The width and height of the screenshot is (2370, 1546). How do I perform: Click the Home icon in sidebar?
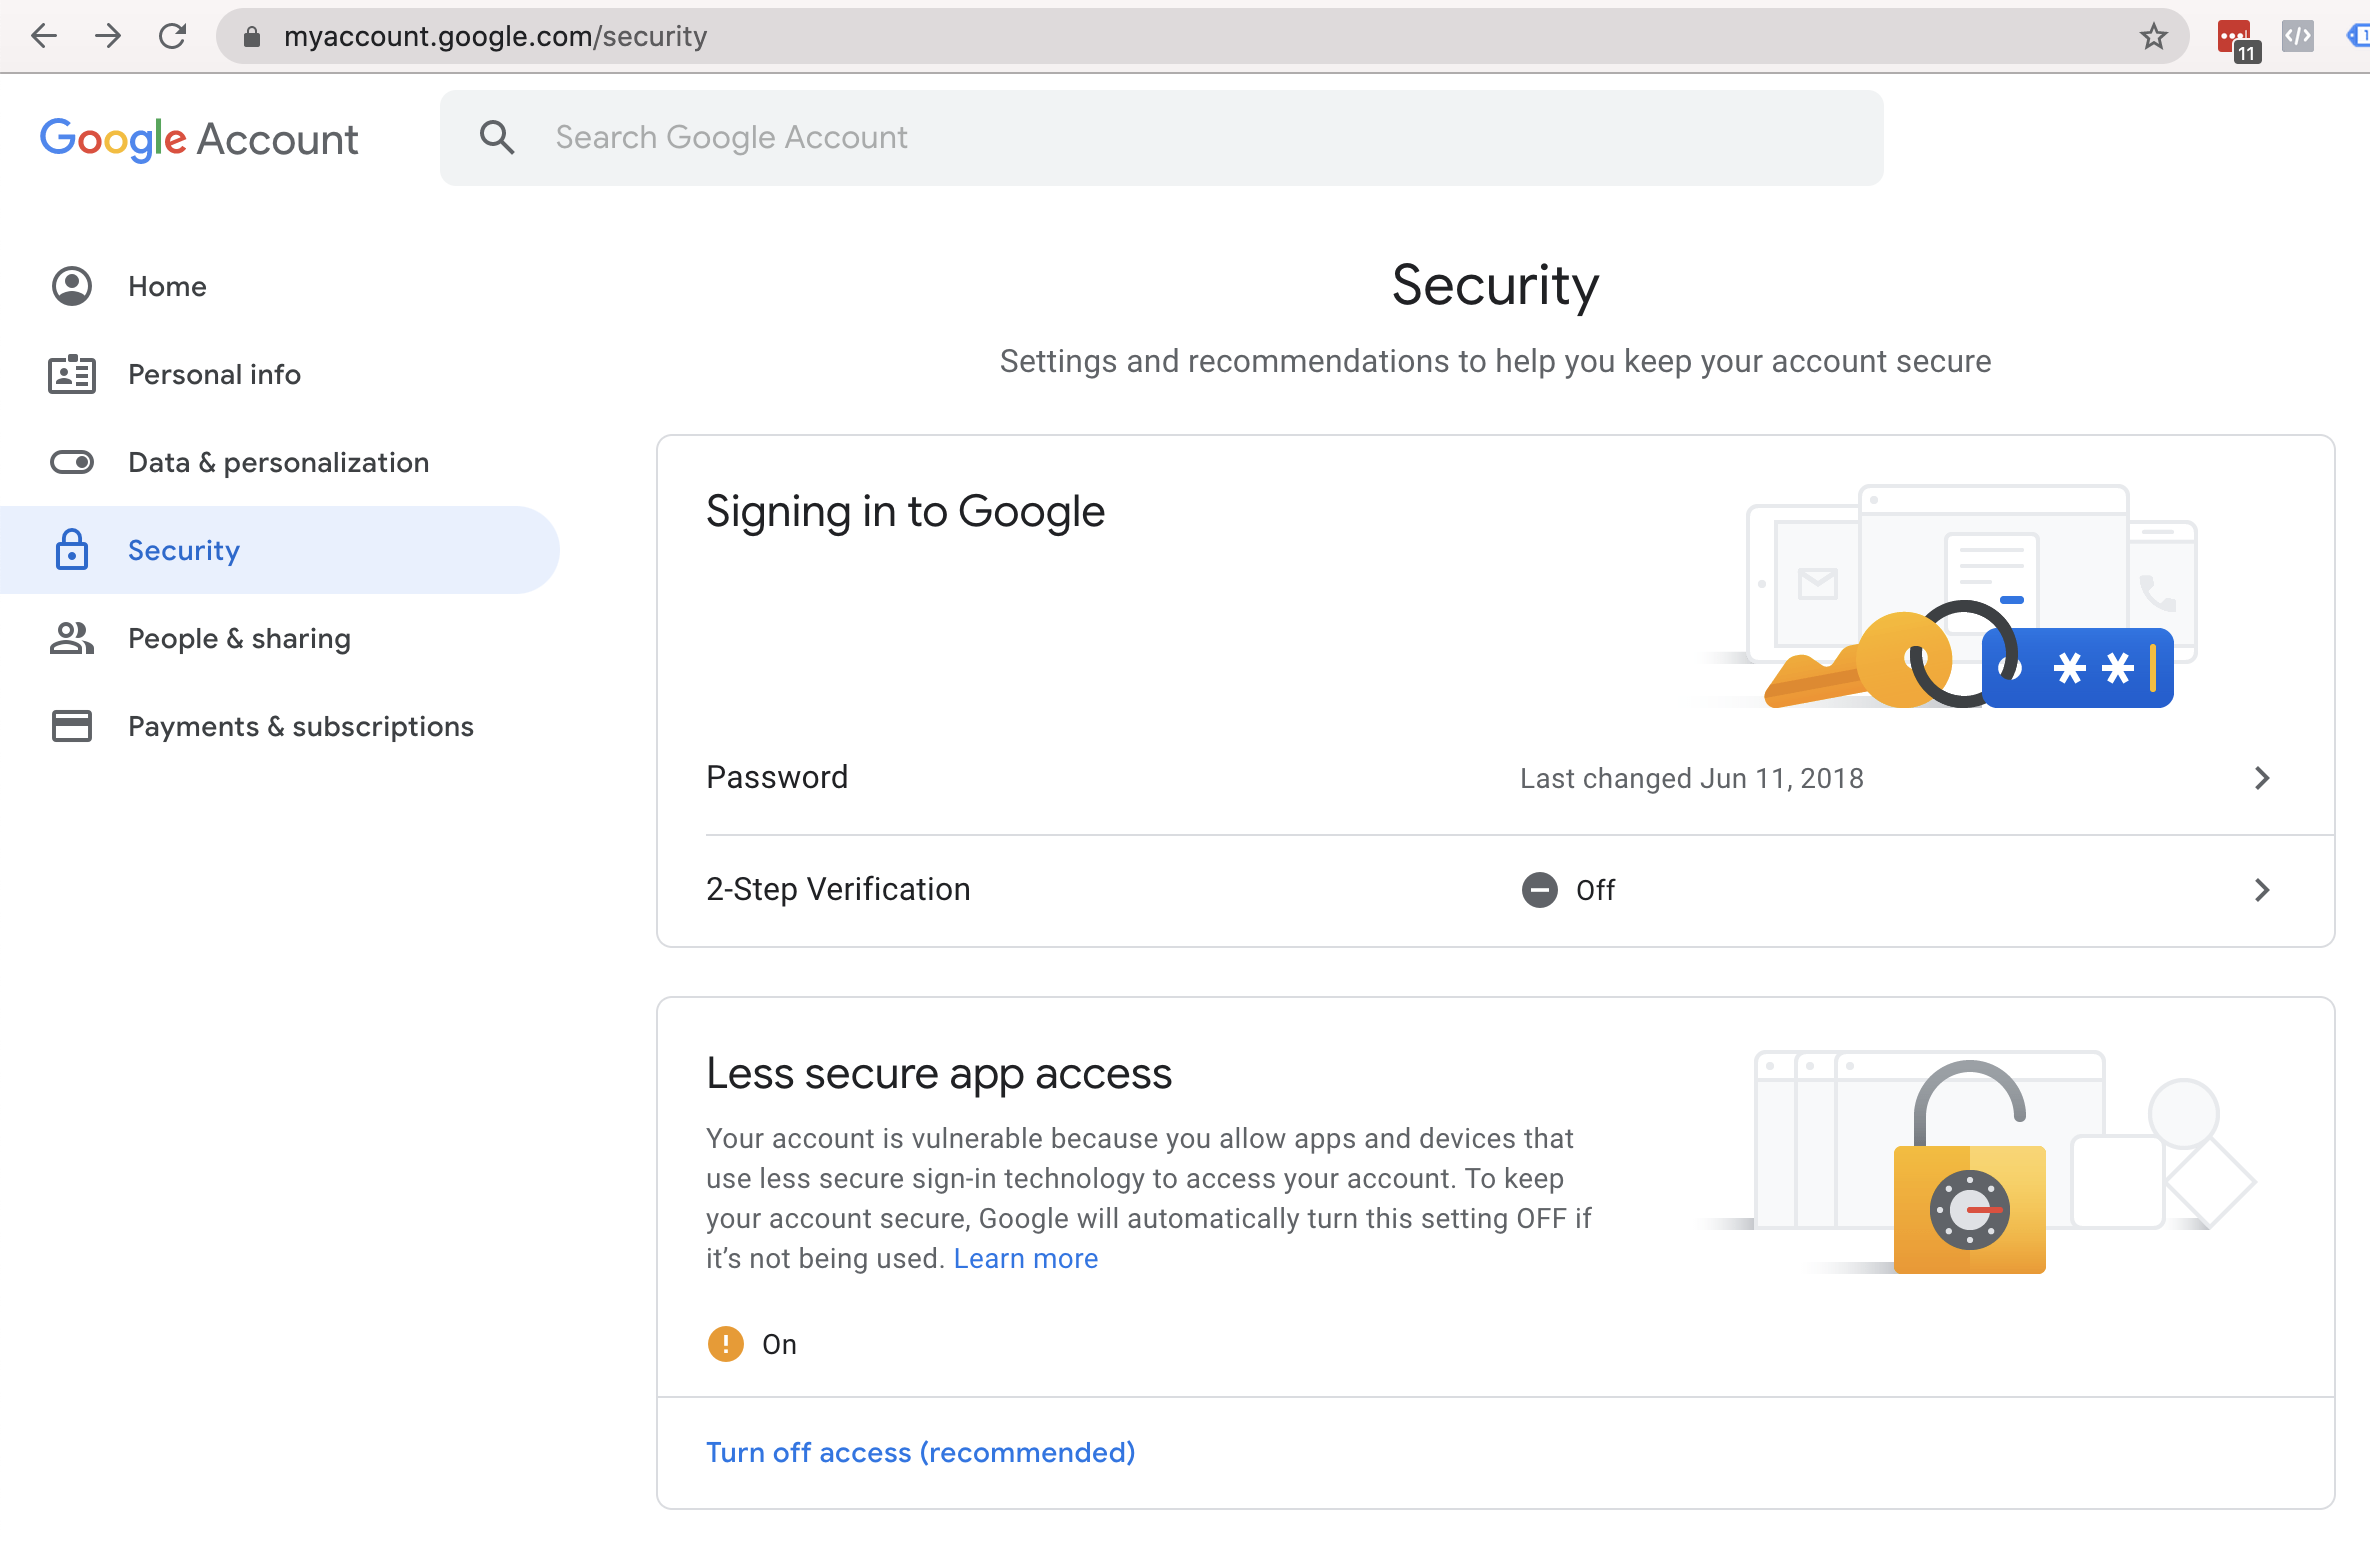coord(73,285)
